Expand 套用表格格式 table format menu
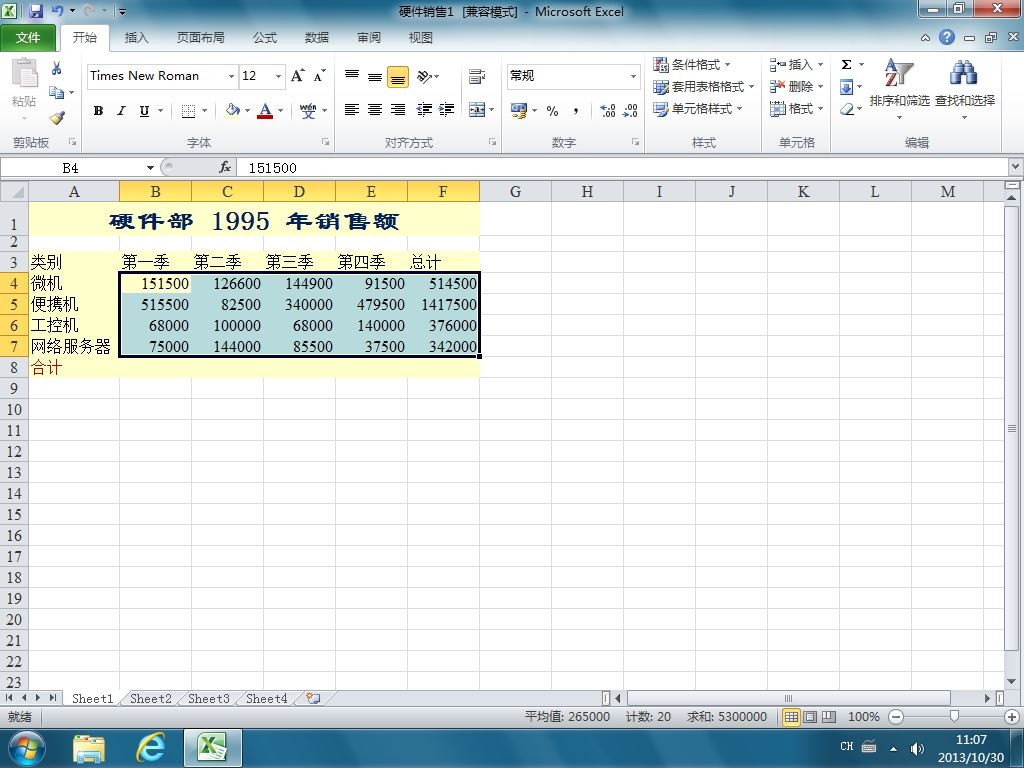 (704, 87)
